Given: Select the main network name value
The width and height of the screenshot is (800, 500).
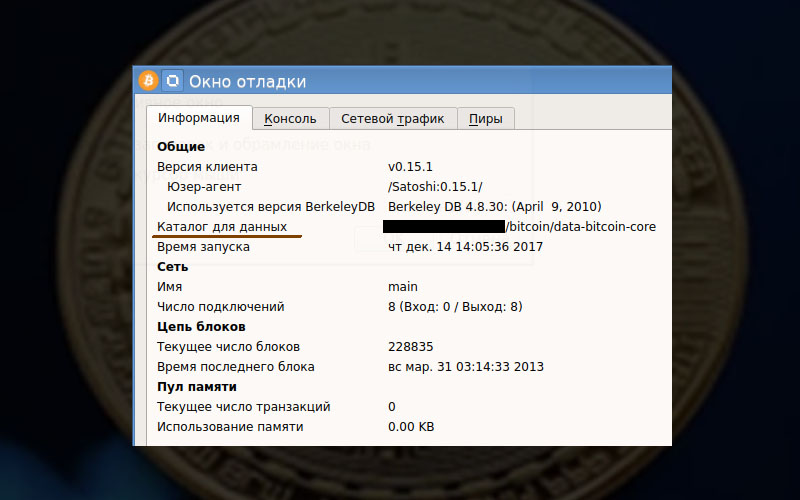Looking at the screenshot, I should [x=403, y=287].
